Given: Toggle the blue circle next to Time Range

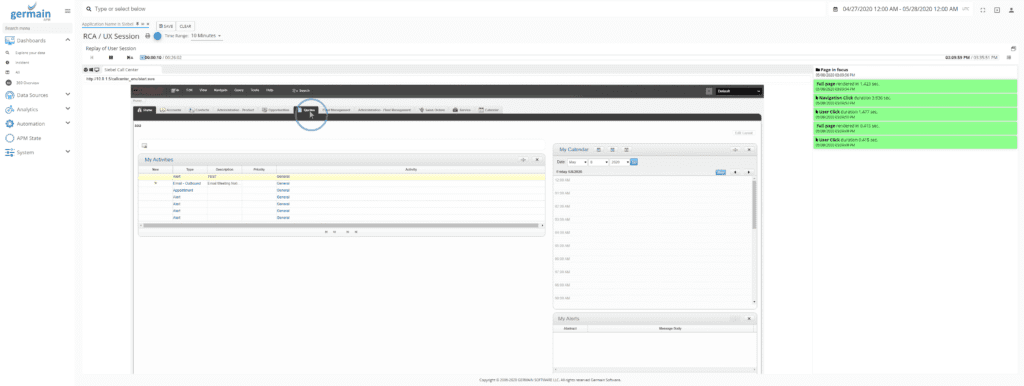Looking at the screenshot, I should [x=157, y=36].
